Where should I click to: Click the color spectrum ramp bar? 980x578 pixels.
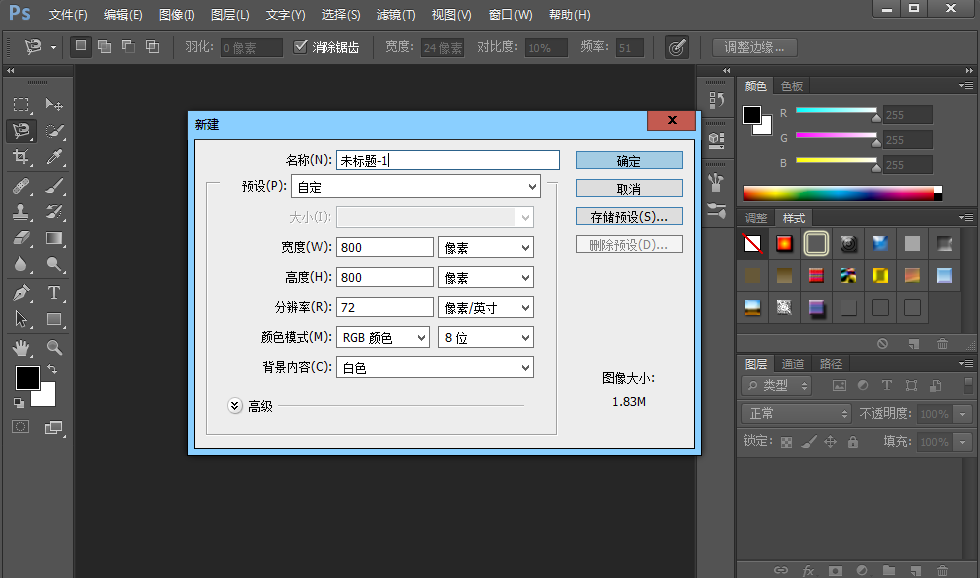[x=842, y=193]
